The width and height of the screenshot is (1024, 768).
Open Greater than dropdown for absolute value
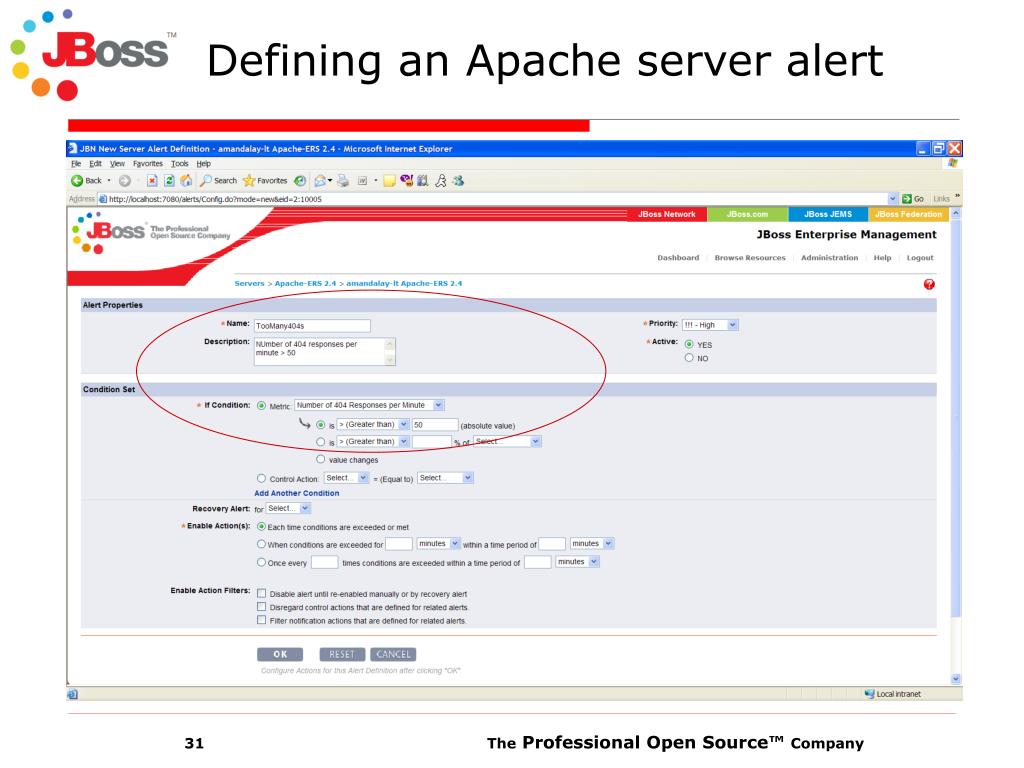[x=372, y=424]
